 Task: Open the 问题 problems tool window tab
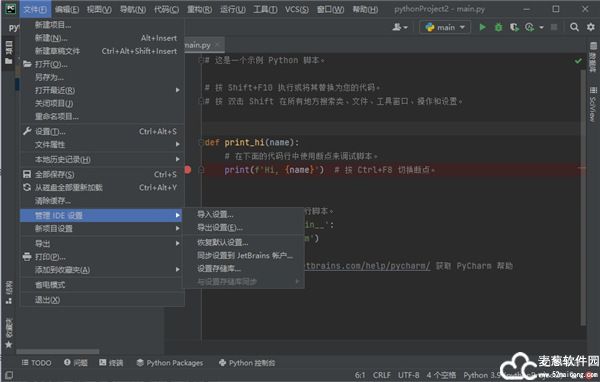pyautogui.click(x=76, y=363)
